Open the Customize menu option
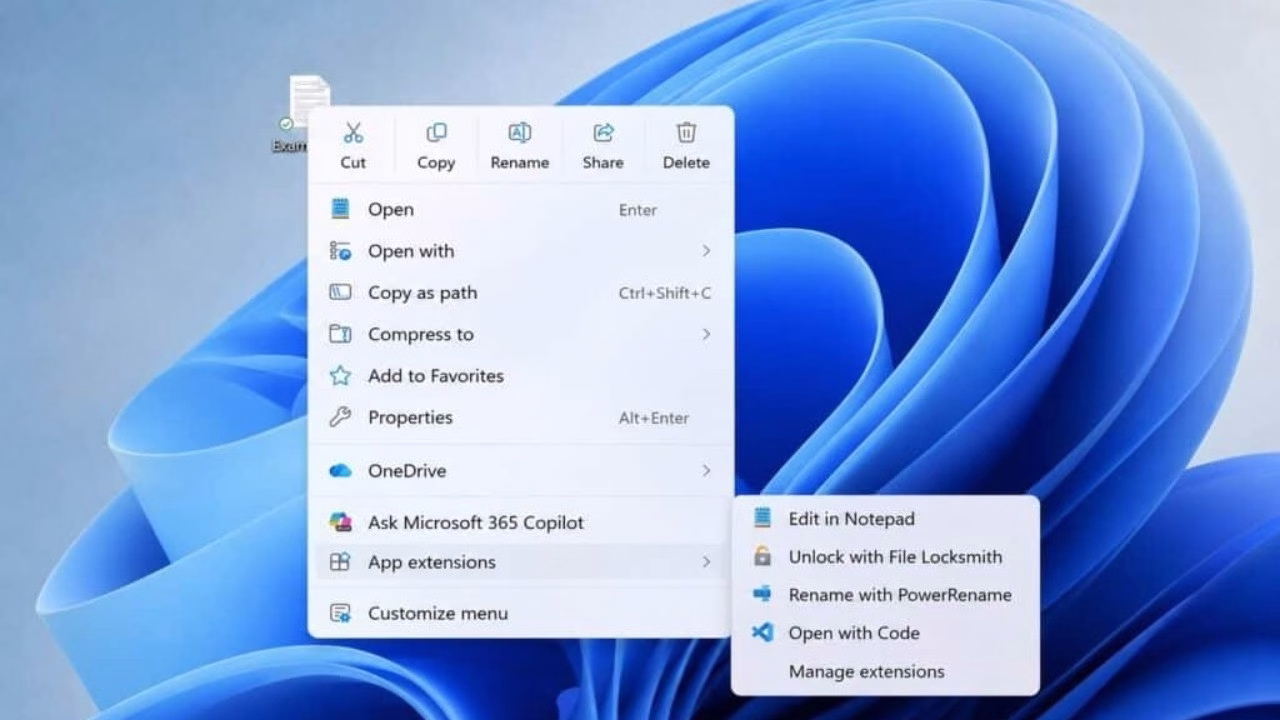This screenshot has height=720, width=1280. (520, 613)
